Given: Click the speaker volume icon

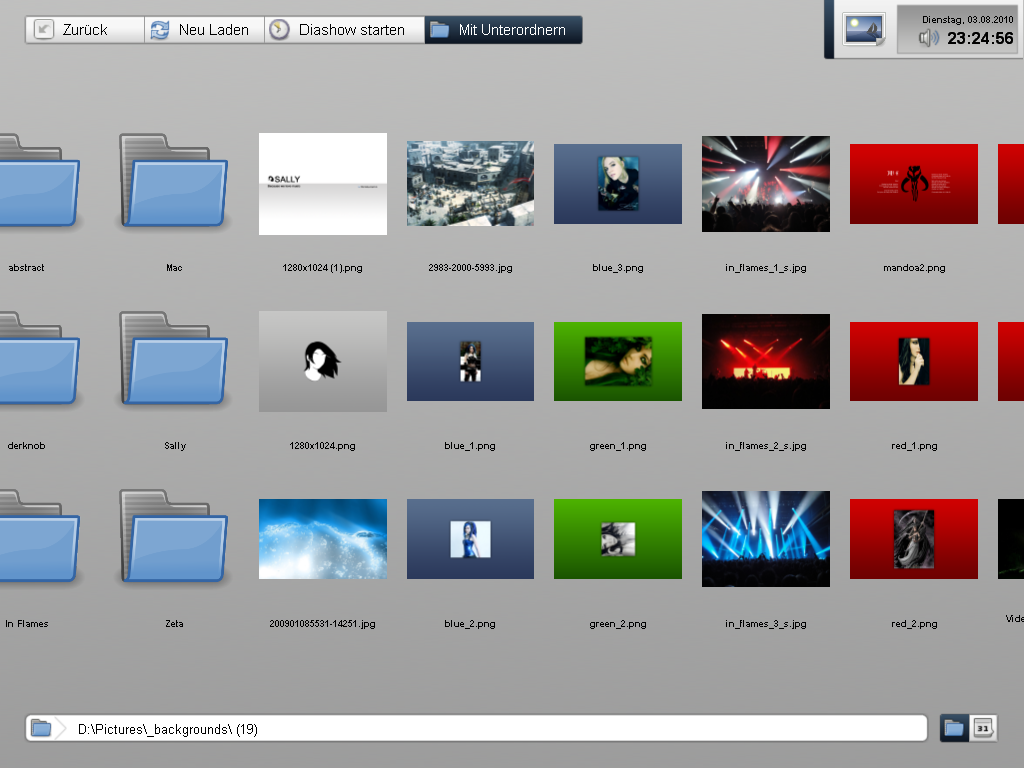Looking at the screenshot, I should coord(928,39).
